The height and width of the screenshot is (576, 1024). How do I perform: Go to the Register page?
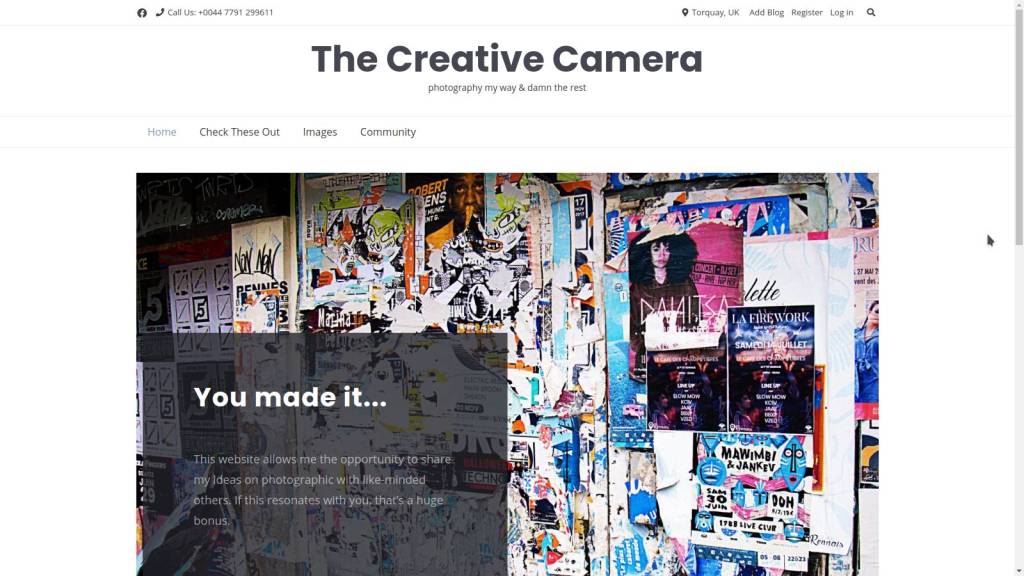pos(807,12)
